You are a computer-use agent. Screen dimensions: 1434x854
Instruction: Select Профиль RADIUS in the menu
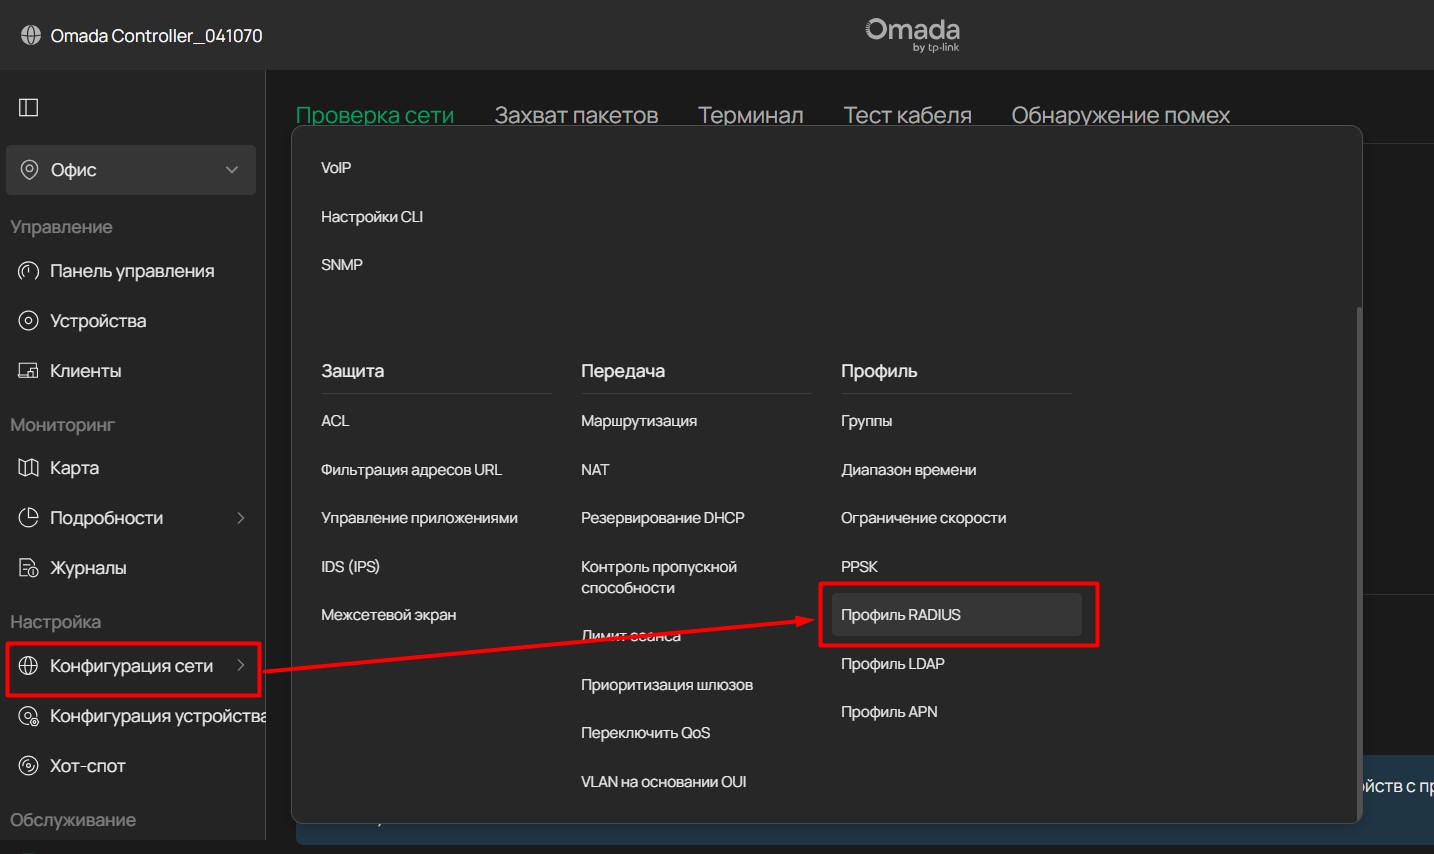click(900, 615)
